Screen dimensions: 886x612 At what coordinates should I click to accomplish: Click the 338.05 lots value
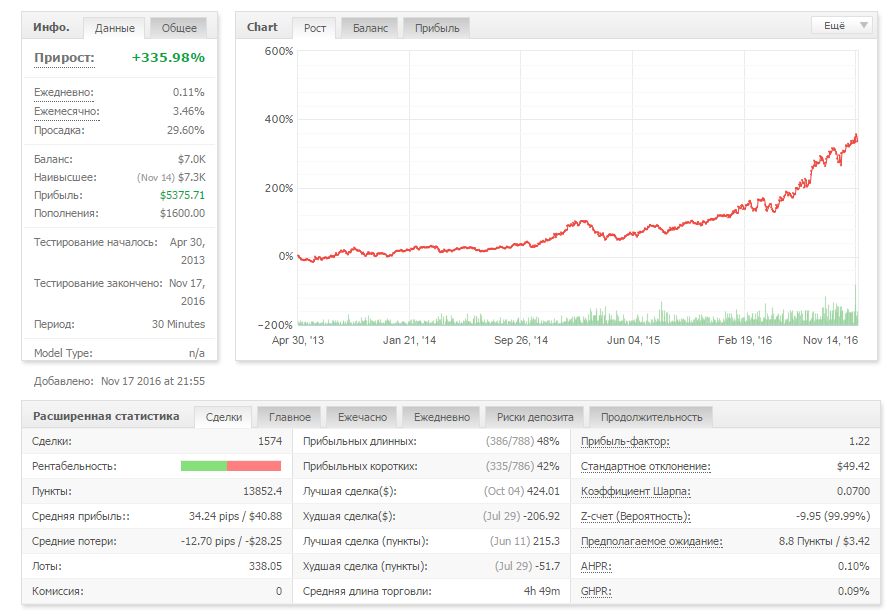click(x=265, y=566)
